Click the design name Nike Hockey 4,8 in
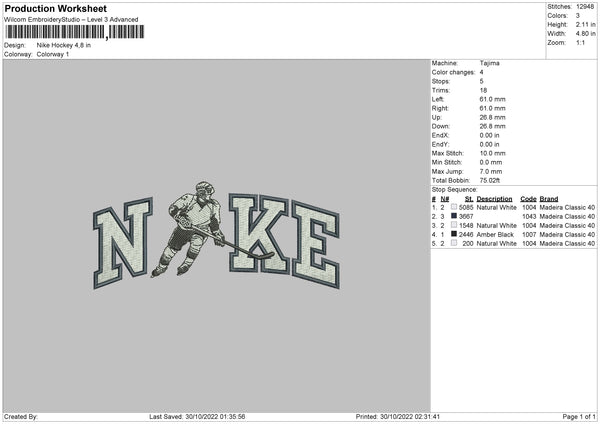Screen dimensions: 600x424 pyautogui.click(x=64, y=45)
